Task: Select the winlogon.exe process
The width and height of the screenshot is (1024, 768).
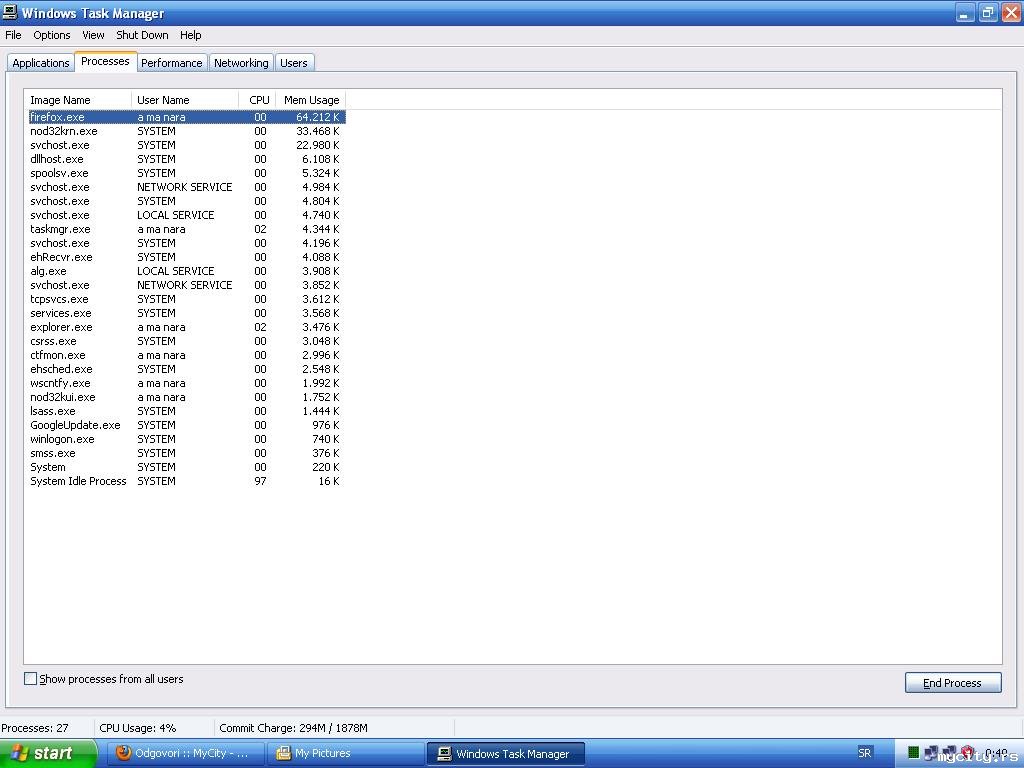Action: pos(186,439)
